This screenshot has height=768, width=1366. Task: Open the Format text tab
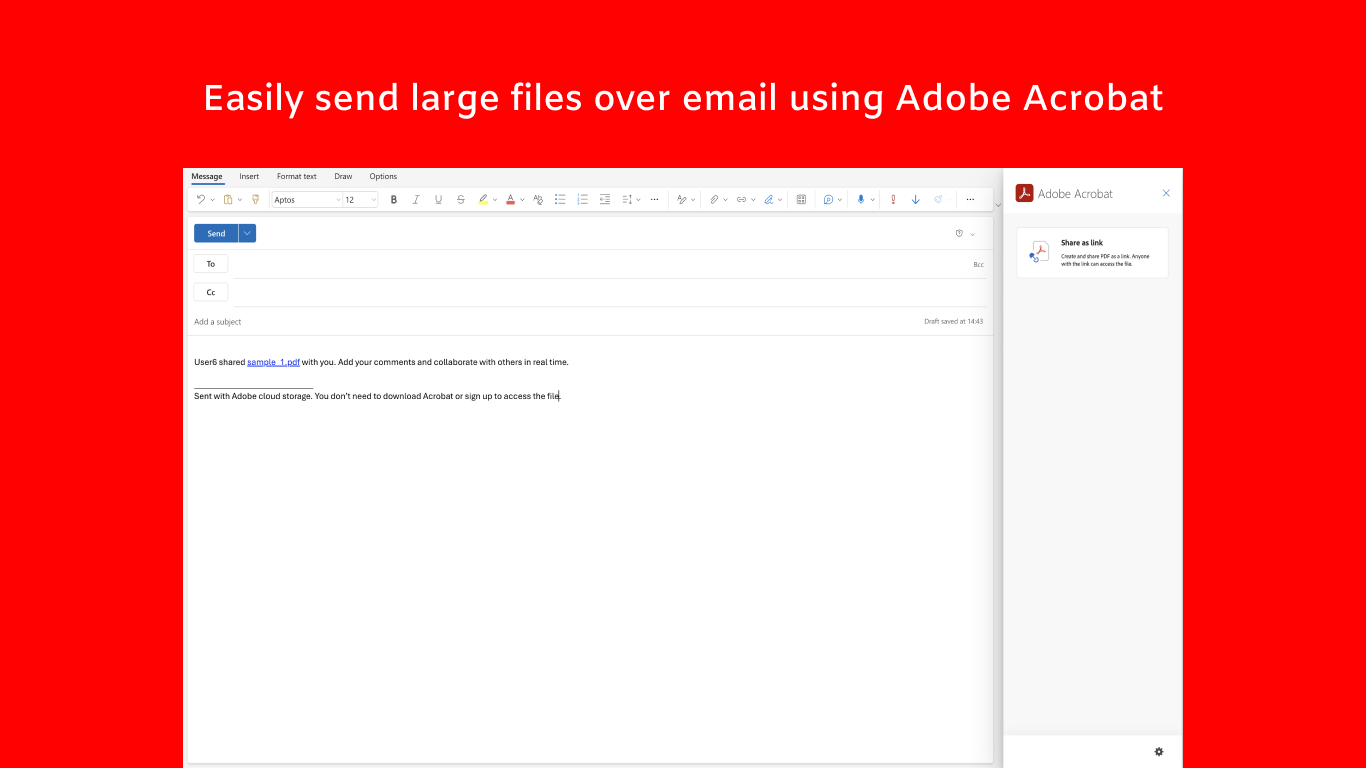(x=297, y=176)
